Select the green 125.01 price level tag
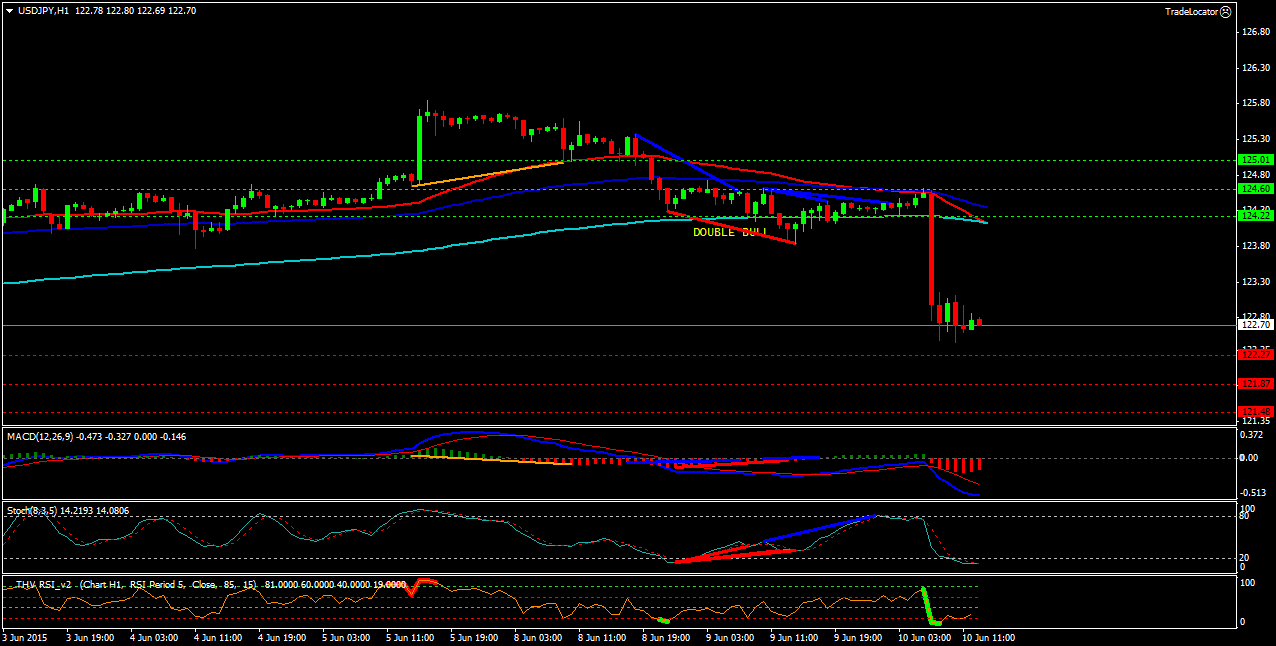This screenshot has height=646, width=1276. click(x=1254, y=160)
